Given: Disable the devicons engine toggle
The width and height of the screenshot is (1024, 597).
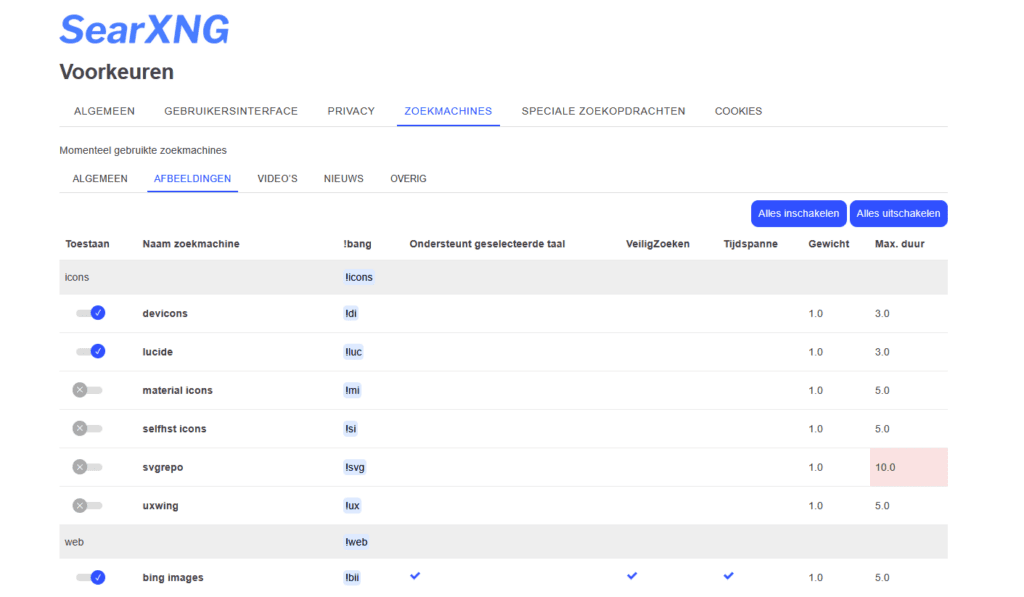Looking at the screenshot, I should coord(90,313).
